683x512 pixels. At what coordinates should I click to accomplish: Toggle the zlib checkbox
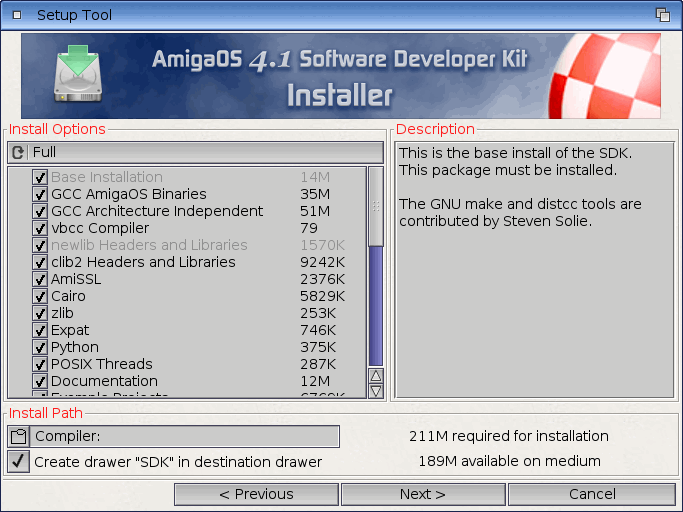40,313
